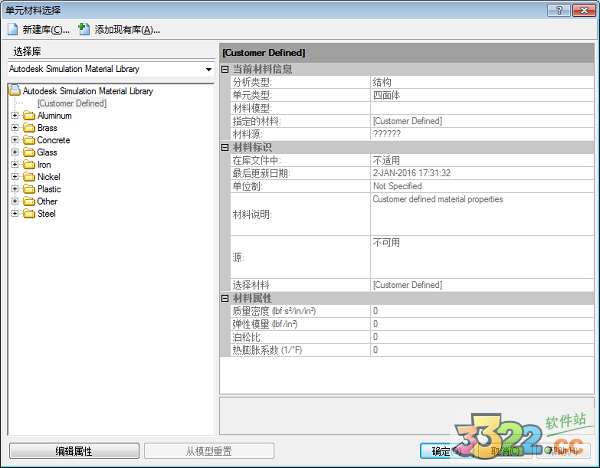Click the 从模型重置 button
Screen dimensions: 600x468
[209, 451]
